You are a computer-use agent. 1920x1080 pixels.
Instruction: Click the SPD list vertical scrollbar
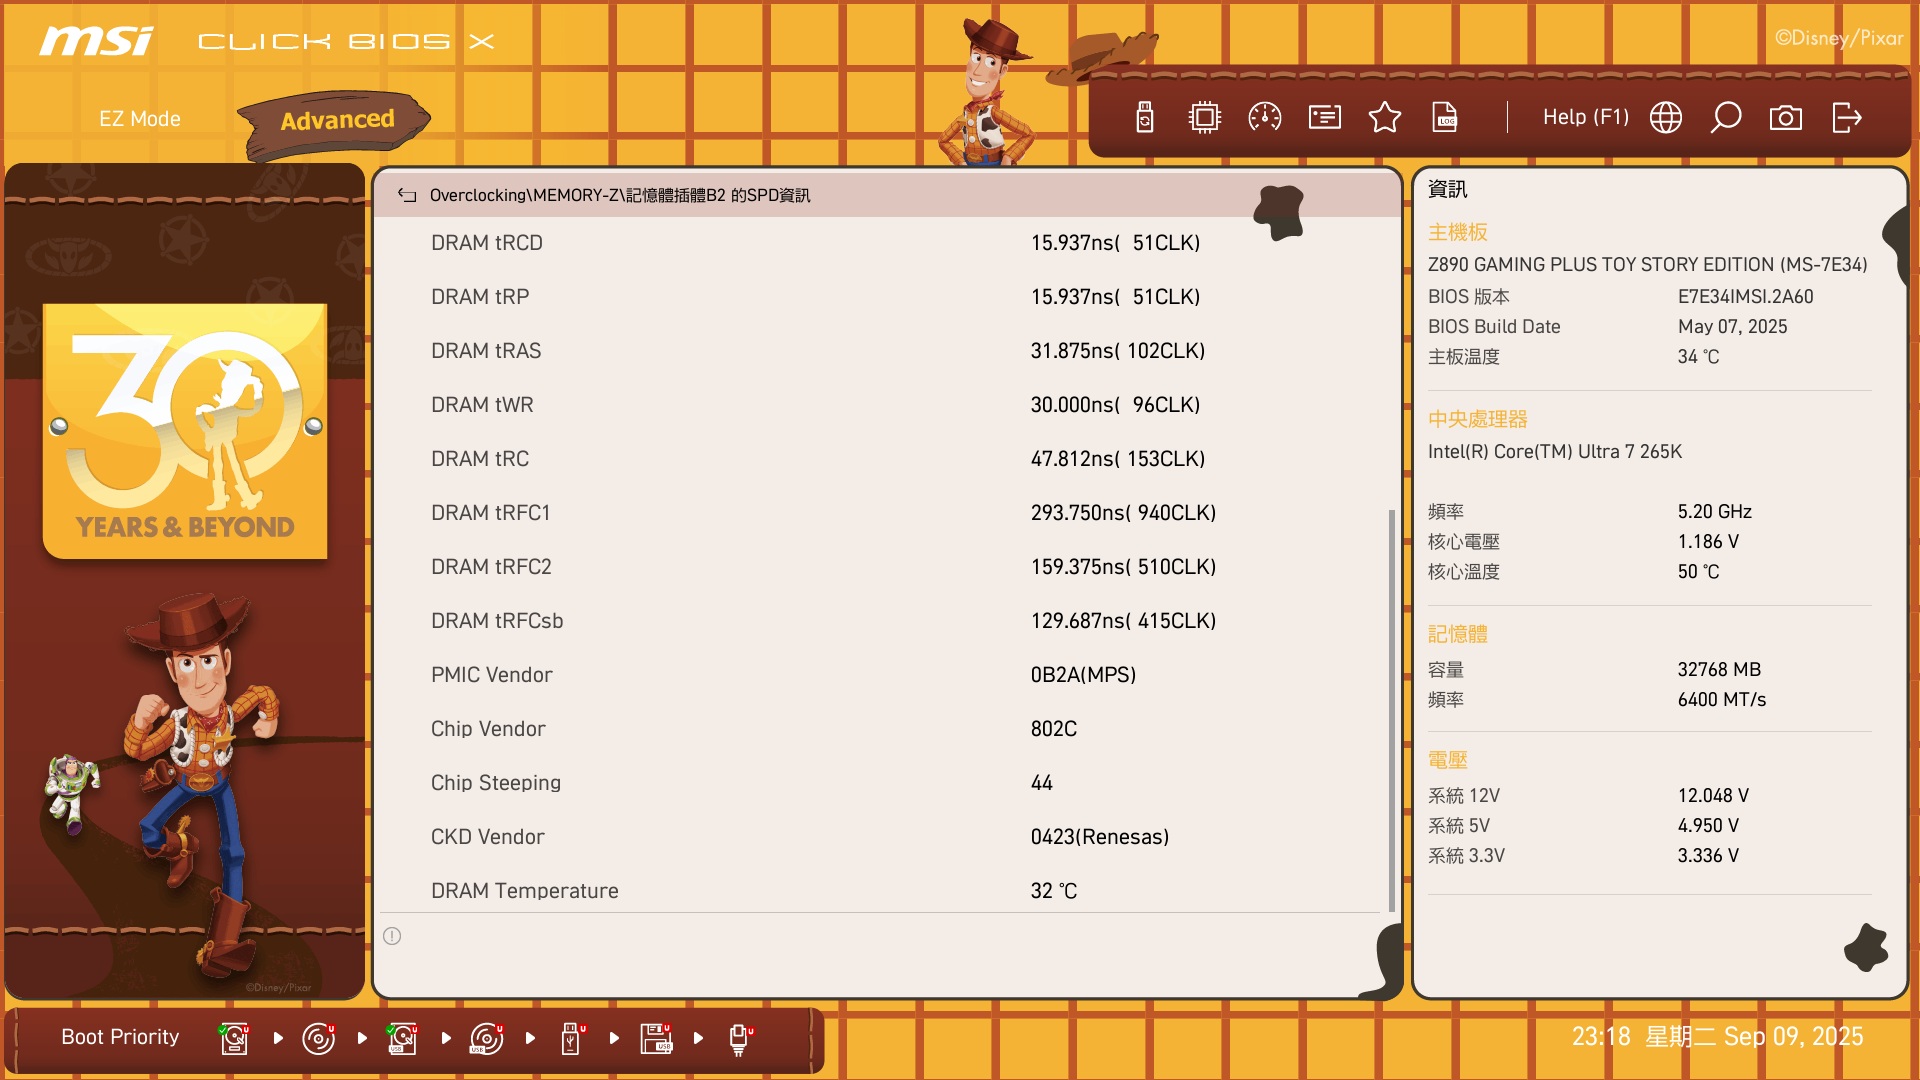1391,710
